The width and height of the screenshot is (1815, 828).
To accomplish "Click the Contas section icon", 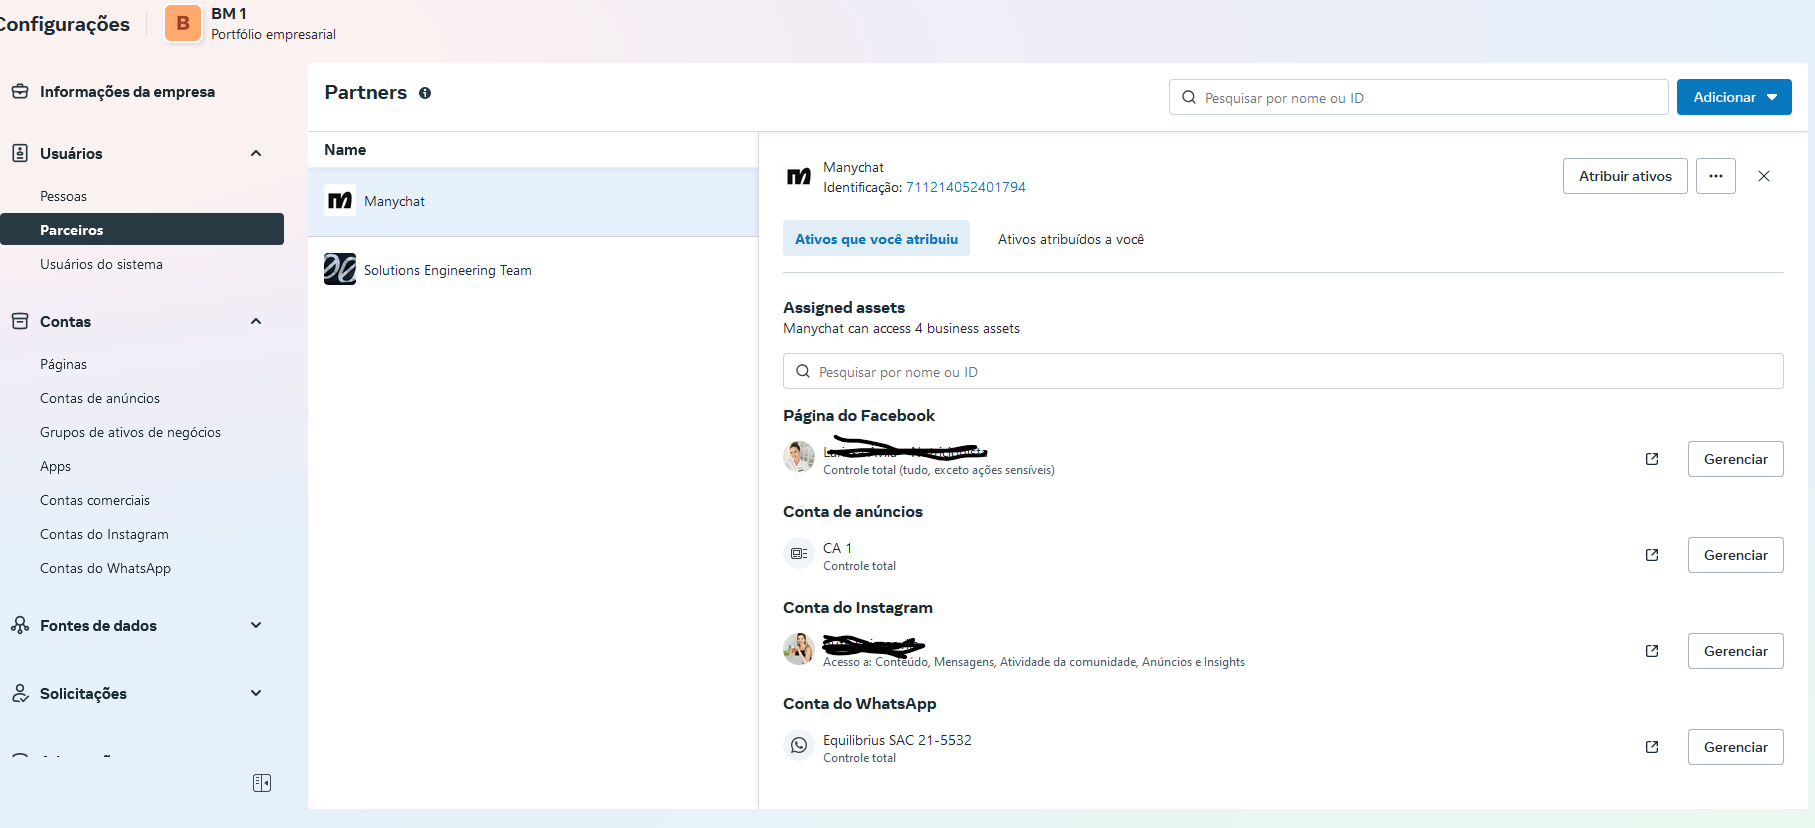I will coord(20,321).
